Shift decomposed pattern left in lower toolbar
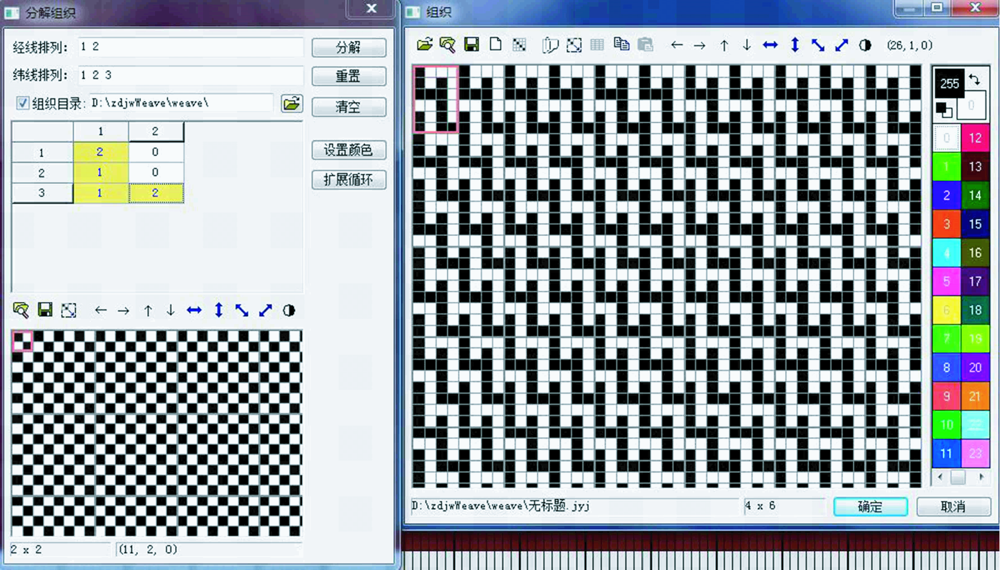This screenshot has height=570, width=1000. pyautogui.click(x=100, y=310)
